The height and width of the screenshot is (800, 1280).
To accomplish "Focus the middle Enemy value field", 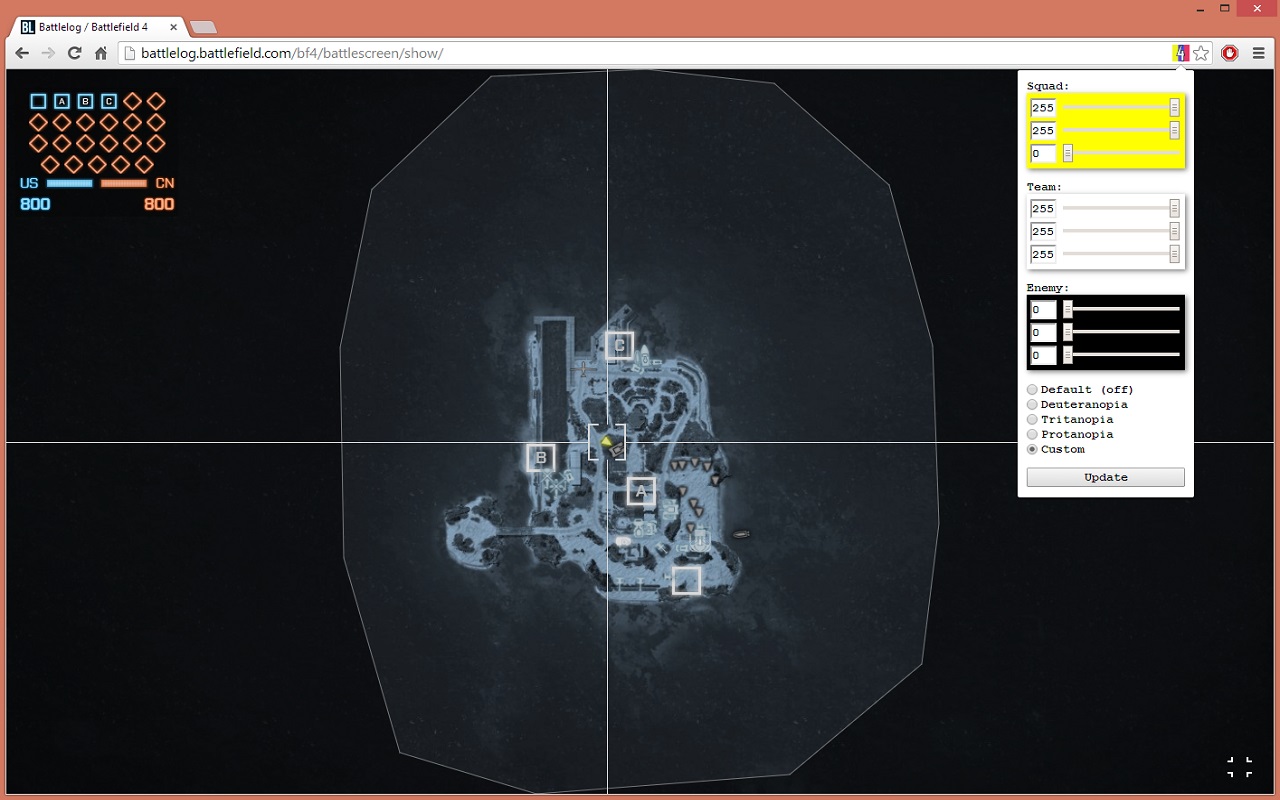I will [x=1043, y=332].
